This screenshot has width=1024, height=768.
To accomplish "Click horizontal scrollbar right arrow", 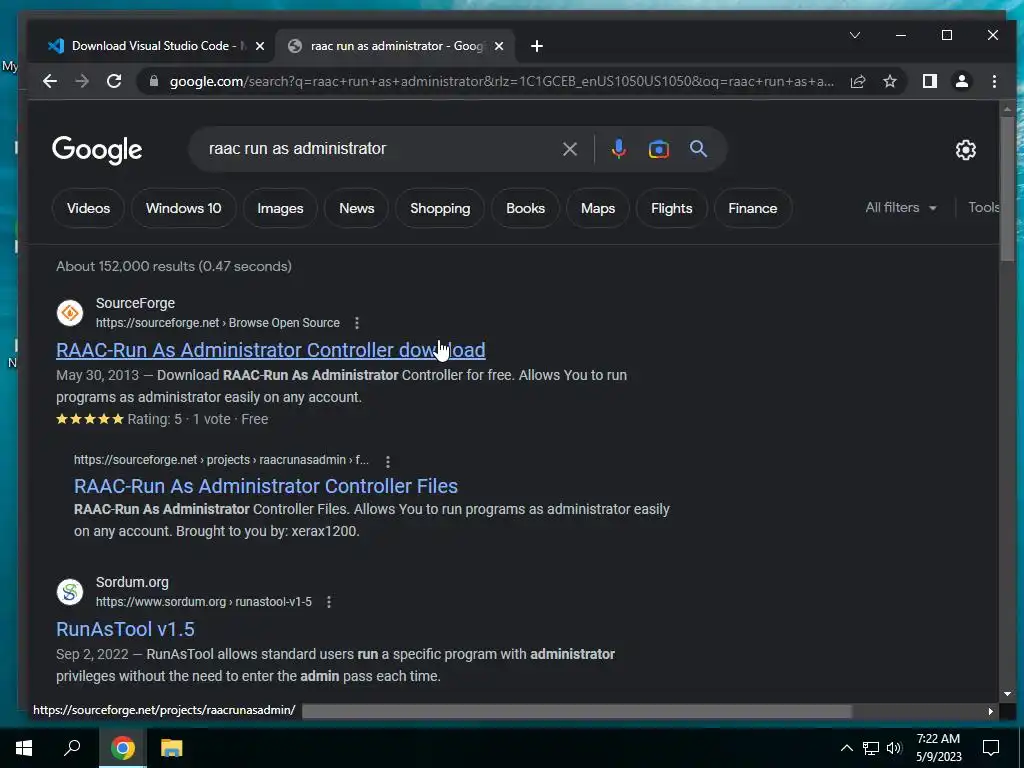I will pos(990,711).
